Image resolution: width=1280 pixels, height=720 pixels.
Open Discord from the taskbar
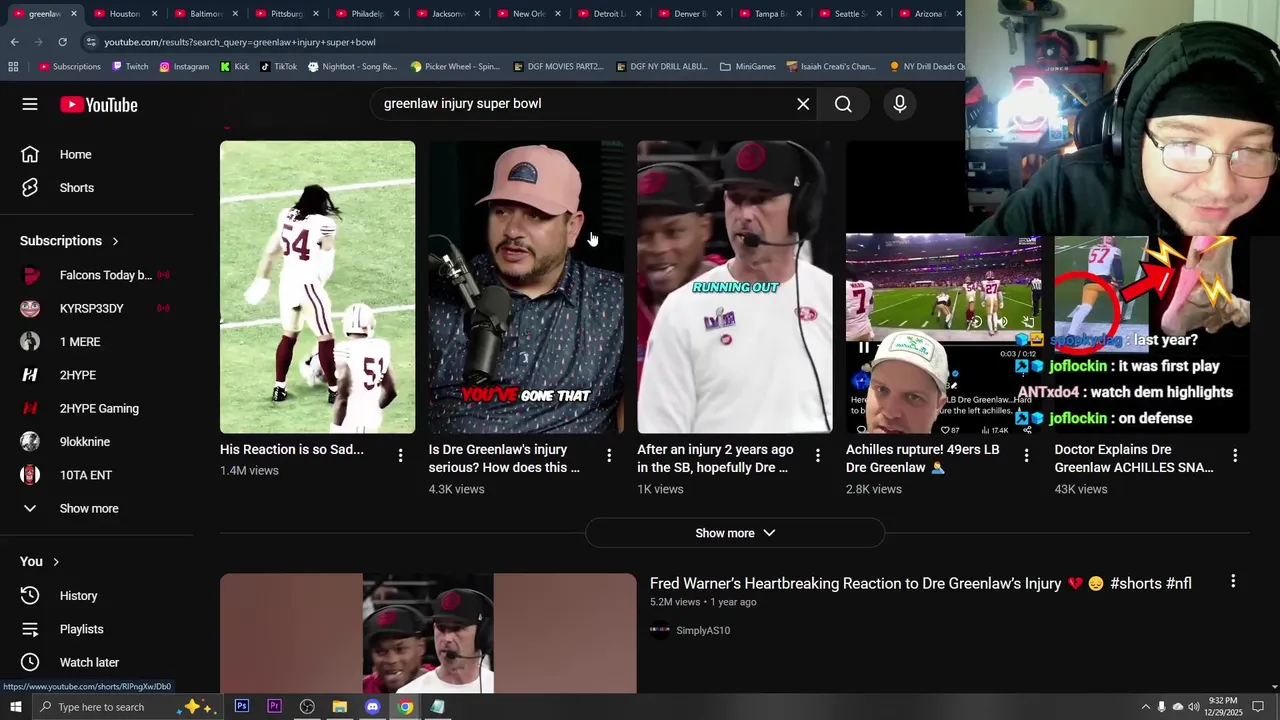(x=372, y=707)
